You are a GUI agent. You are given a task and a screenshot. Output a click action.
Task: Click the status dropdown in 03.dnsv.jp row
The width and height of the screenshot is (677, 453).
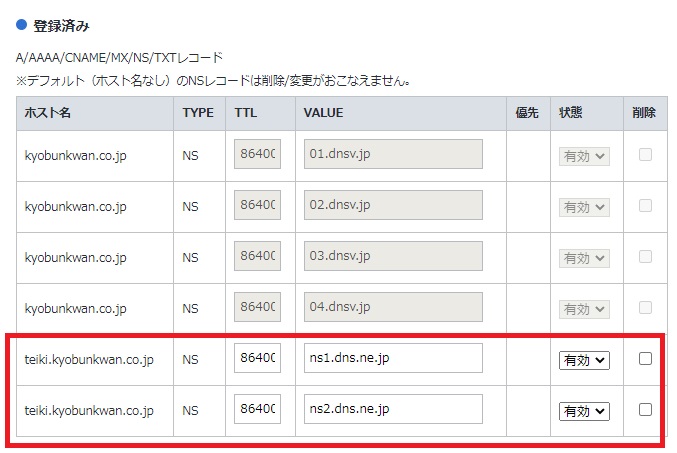(584, 257)
